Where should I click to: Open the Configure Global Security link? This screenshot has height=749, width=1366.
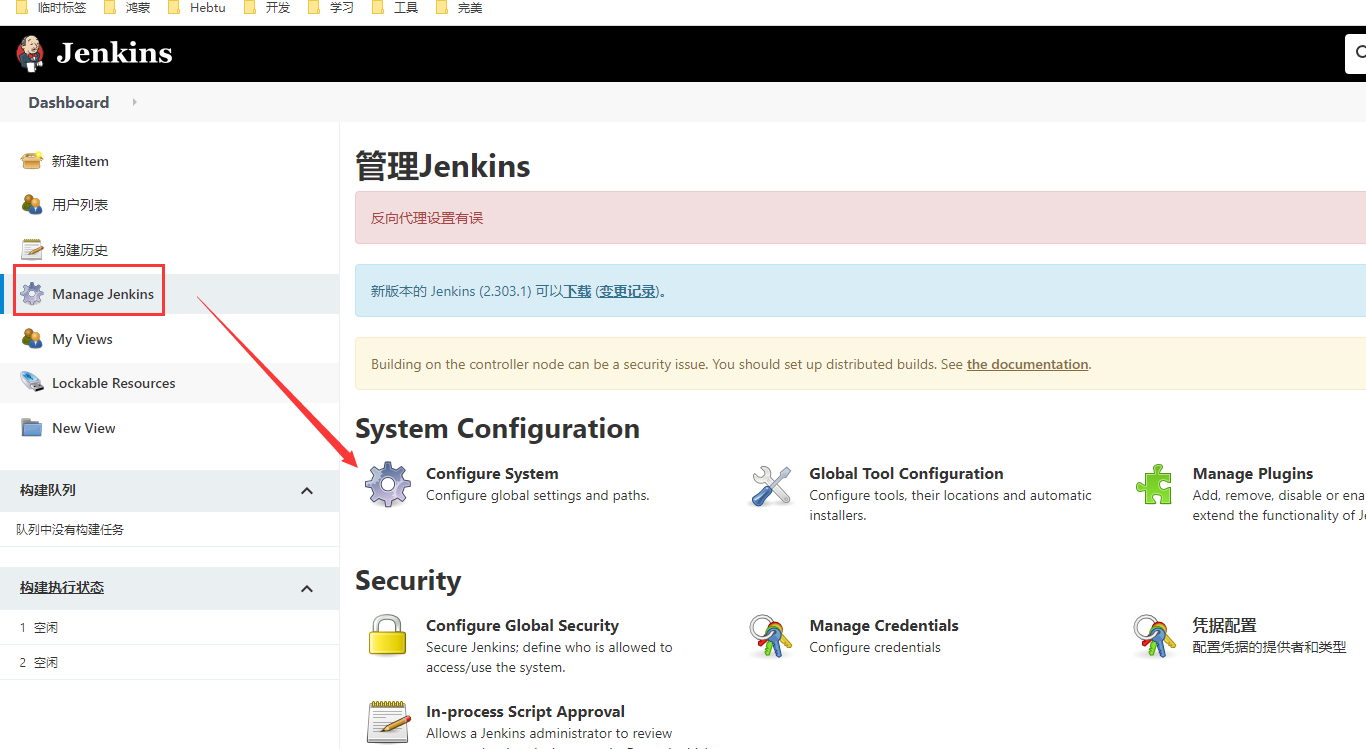point(522,626)
